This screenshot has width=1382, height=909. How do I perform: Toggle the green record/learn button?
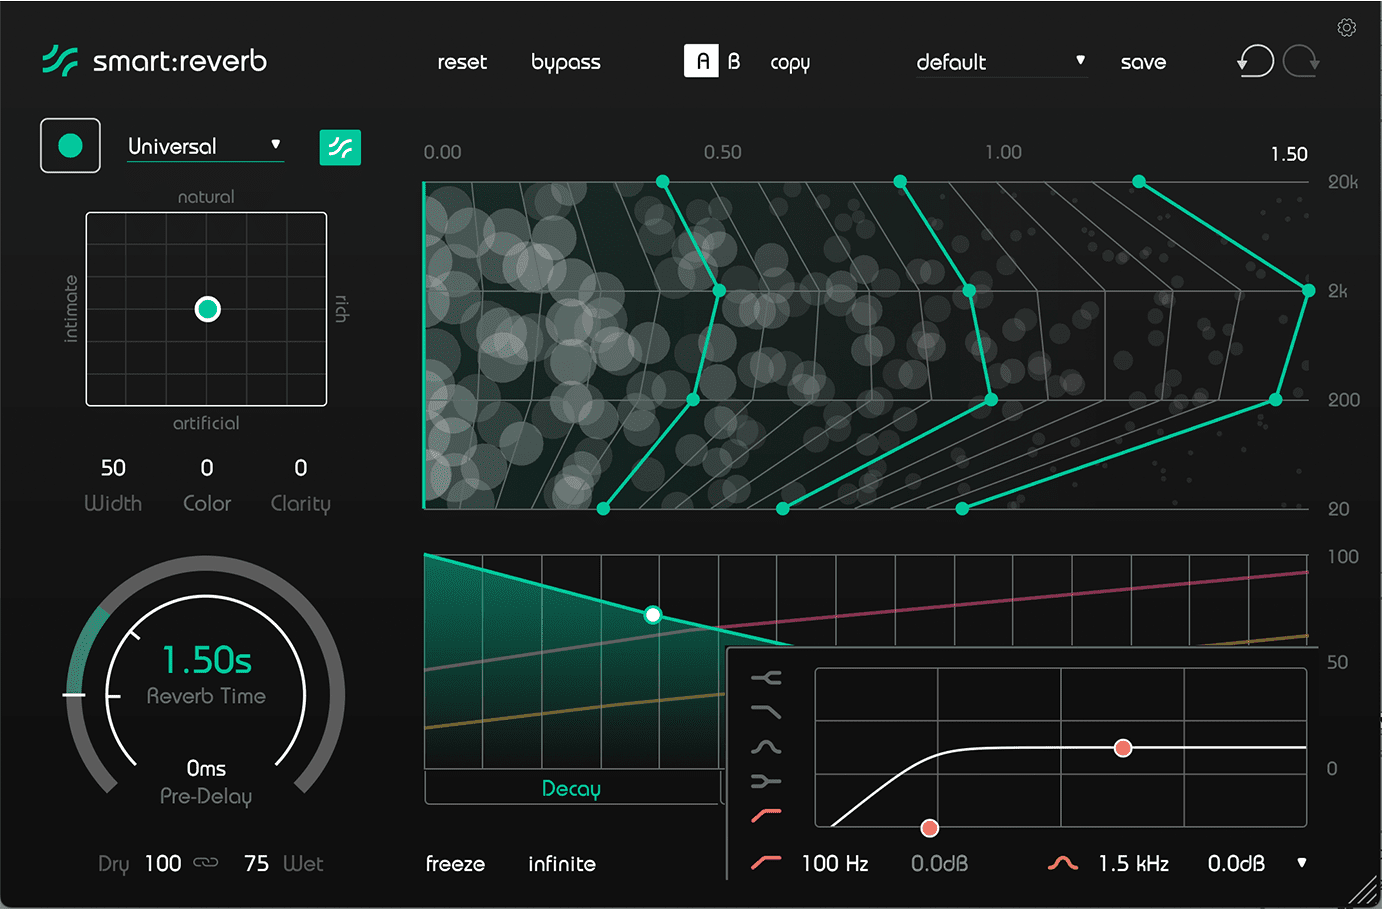pos(70,146)
